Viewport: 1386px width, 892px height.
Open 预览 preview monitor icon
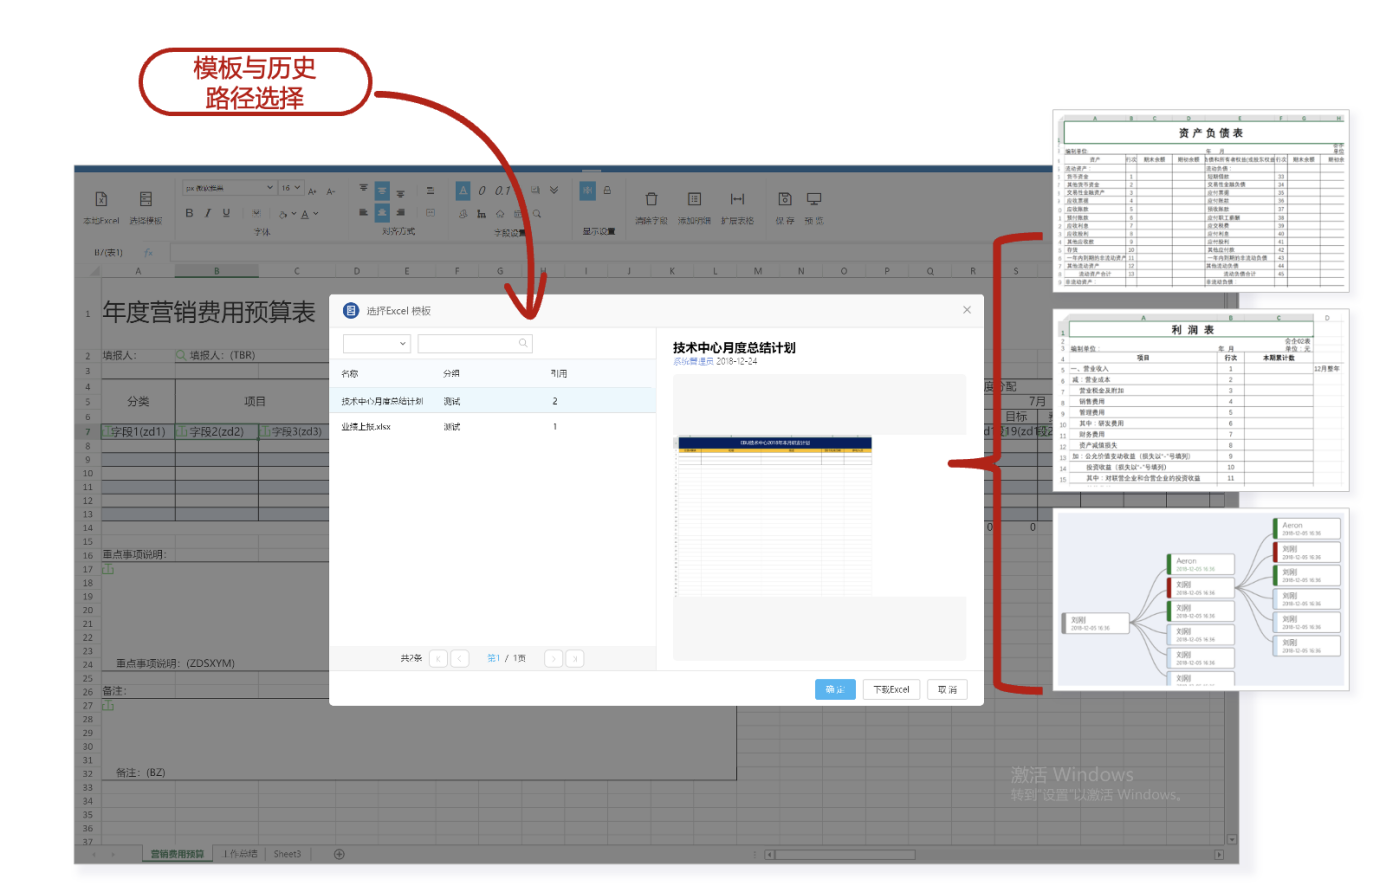814,200
